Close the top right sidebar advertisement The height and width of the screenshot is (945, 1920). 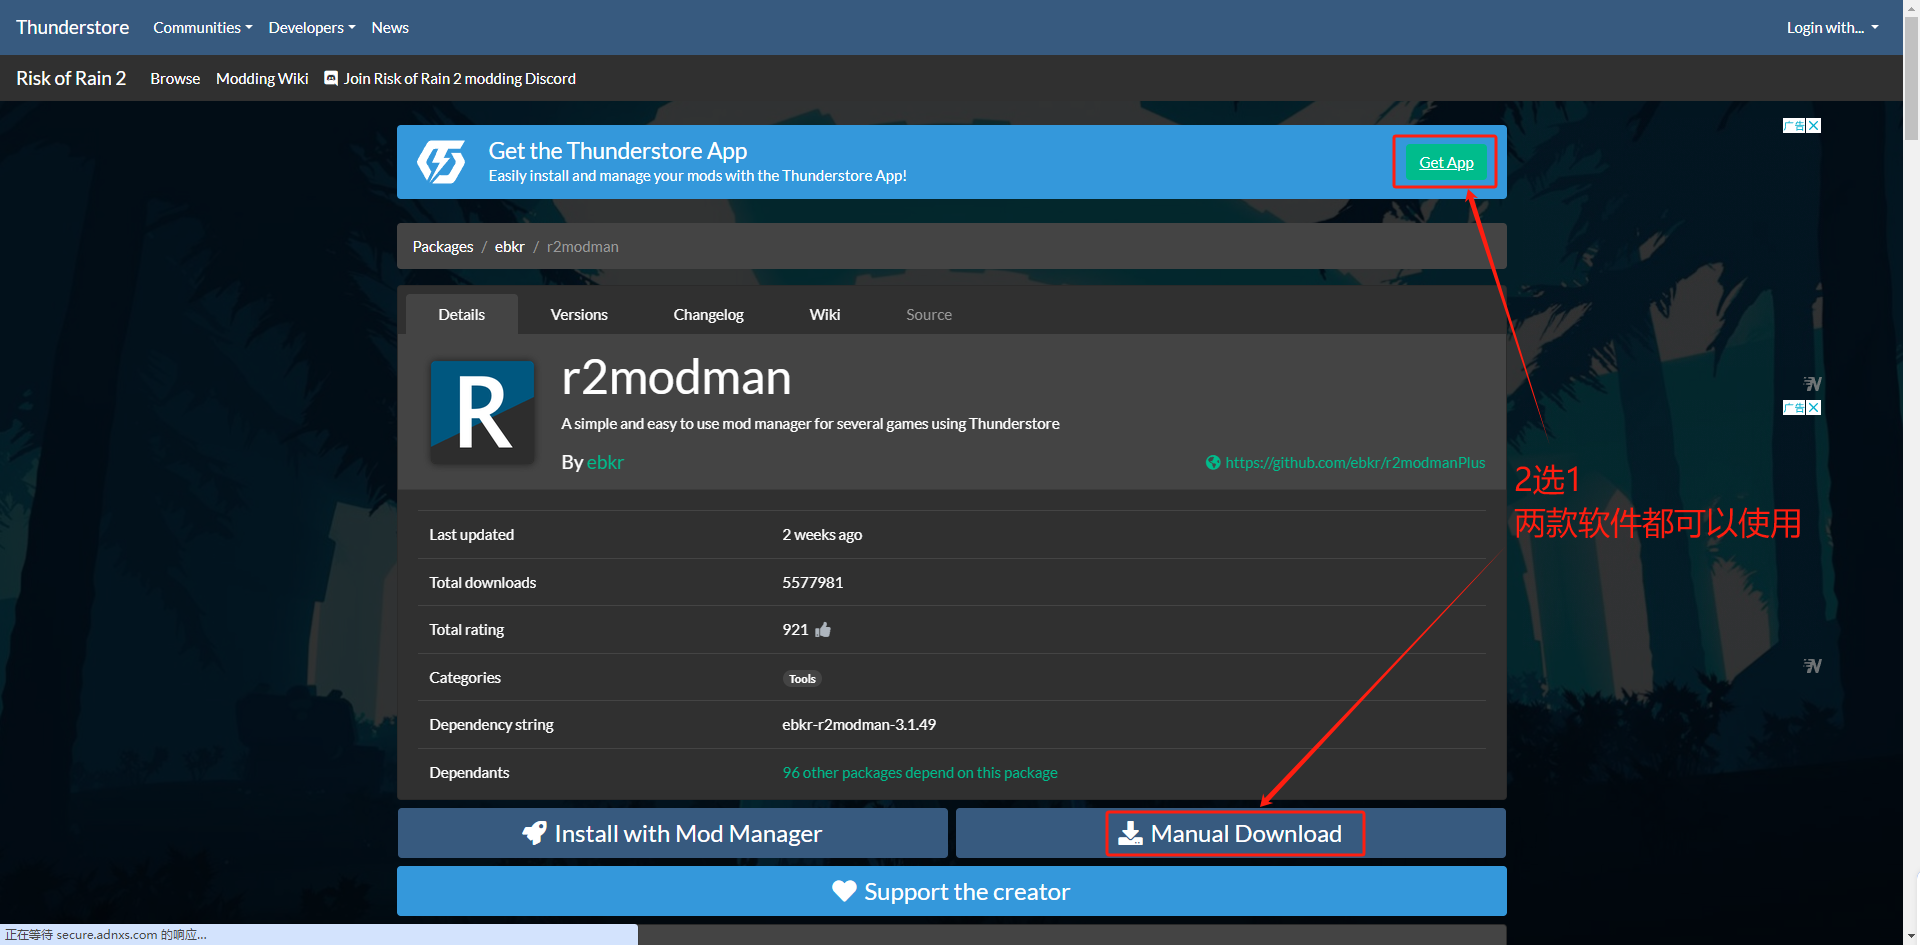(1814, 126)
